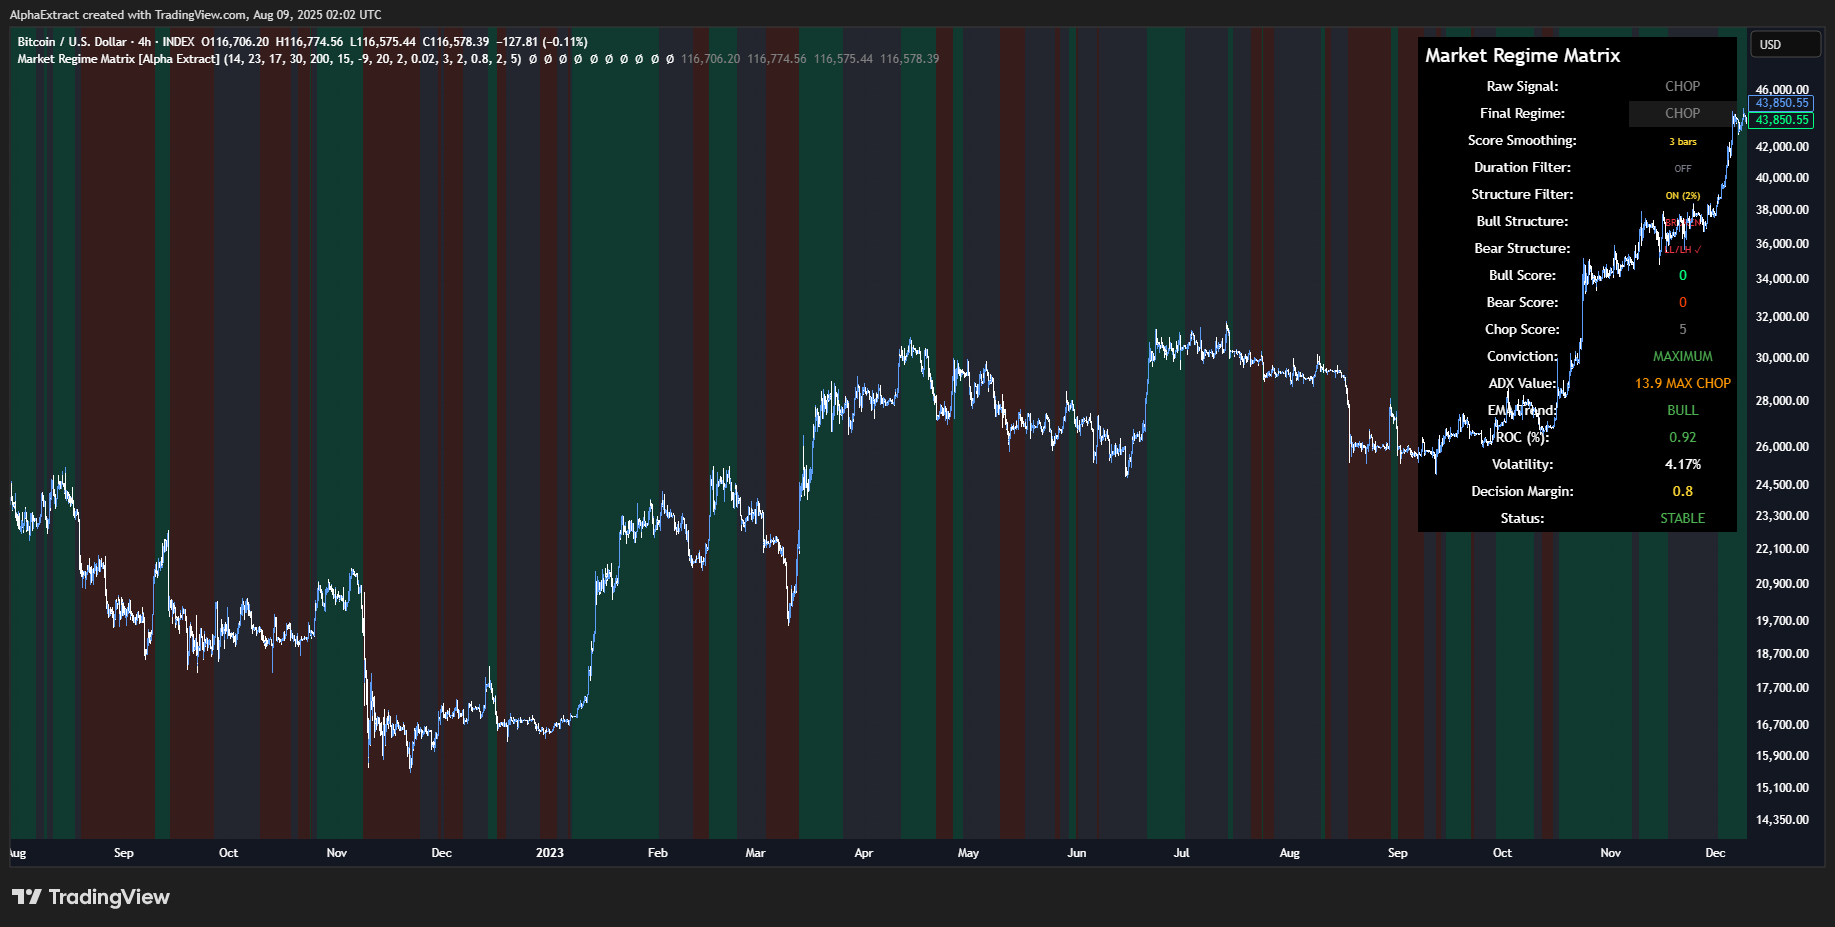
Task: Click the Bitcoin / U.S. Dollar symbol title
Action: [72, 42]
